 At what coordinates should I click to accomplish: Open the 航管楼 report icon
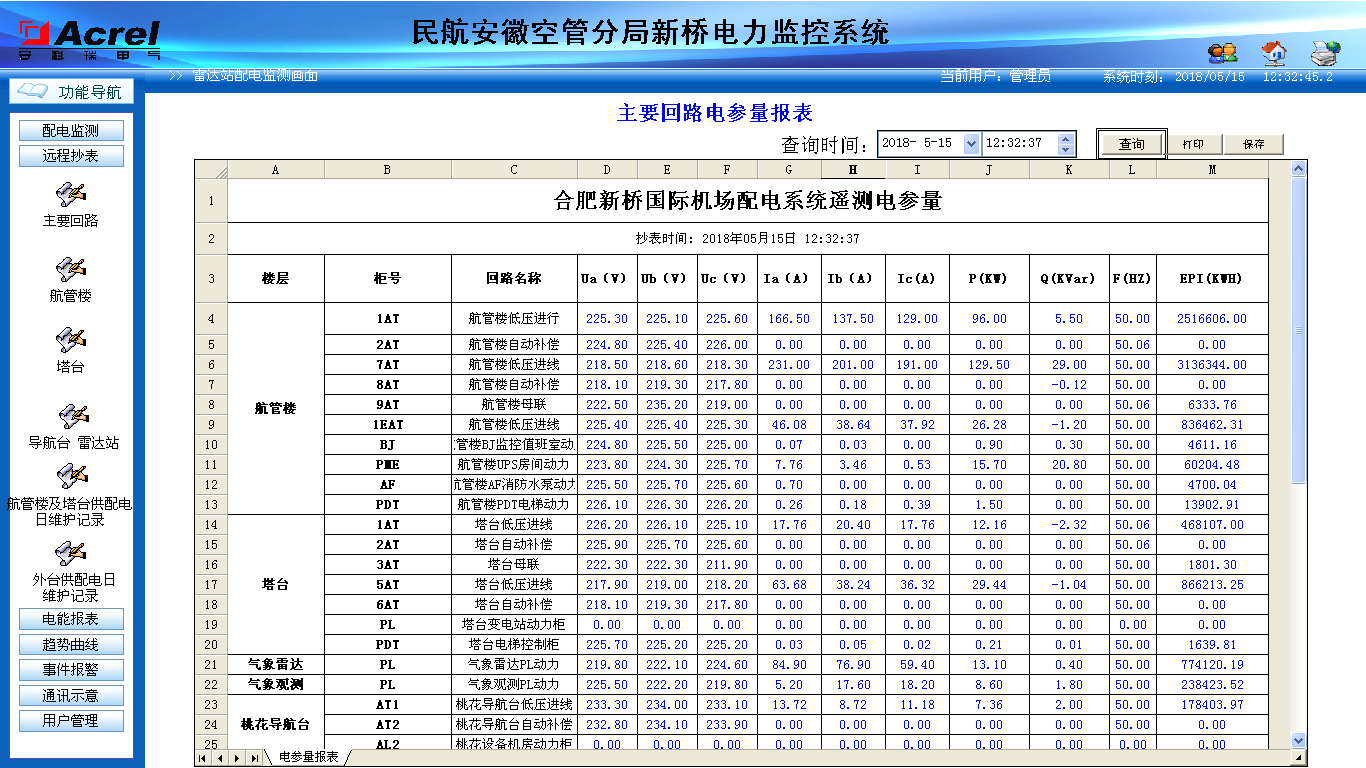70,268
